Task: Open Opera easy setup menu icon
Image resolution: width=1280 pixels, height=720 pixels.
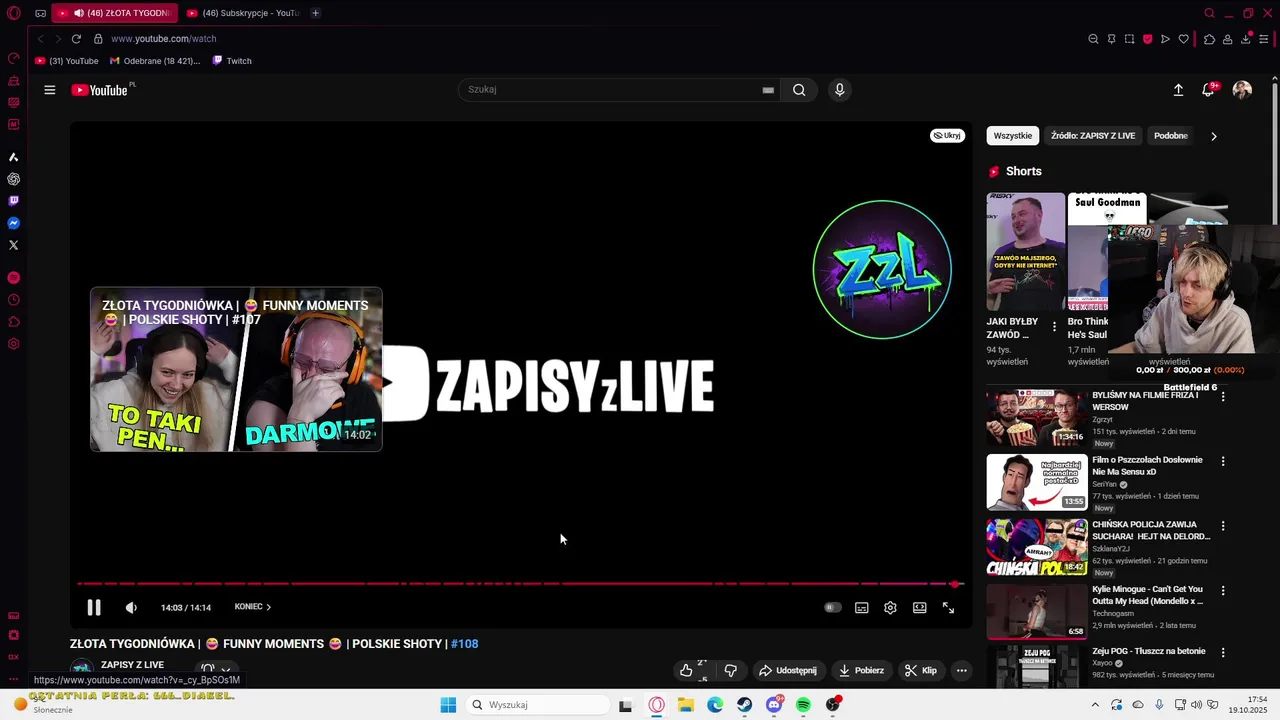Action: click(x=1264, y=39)
